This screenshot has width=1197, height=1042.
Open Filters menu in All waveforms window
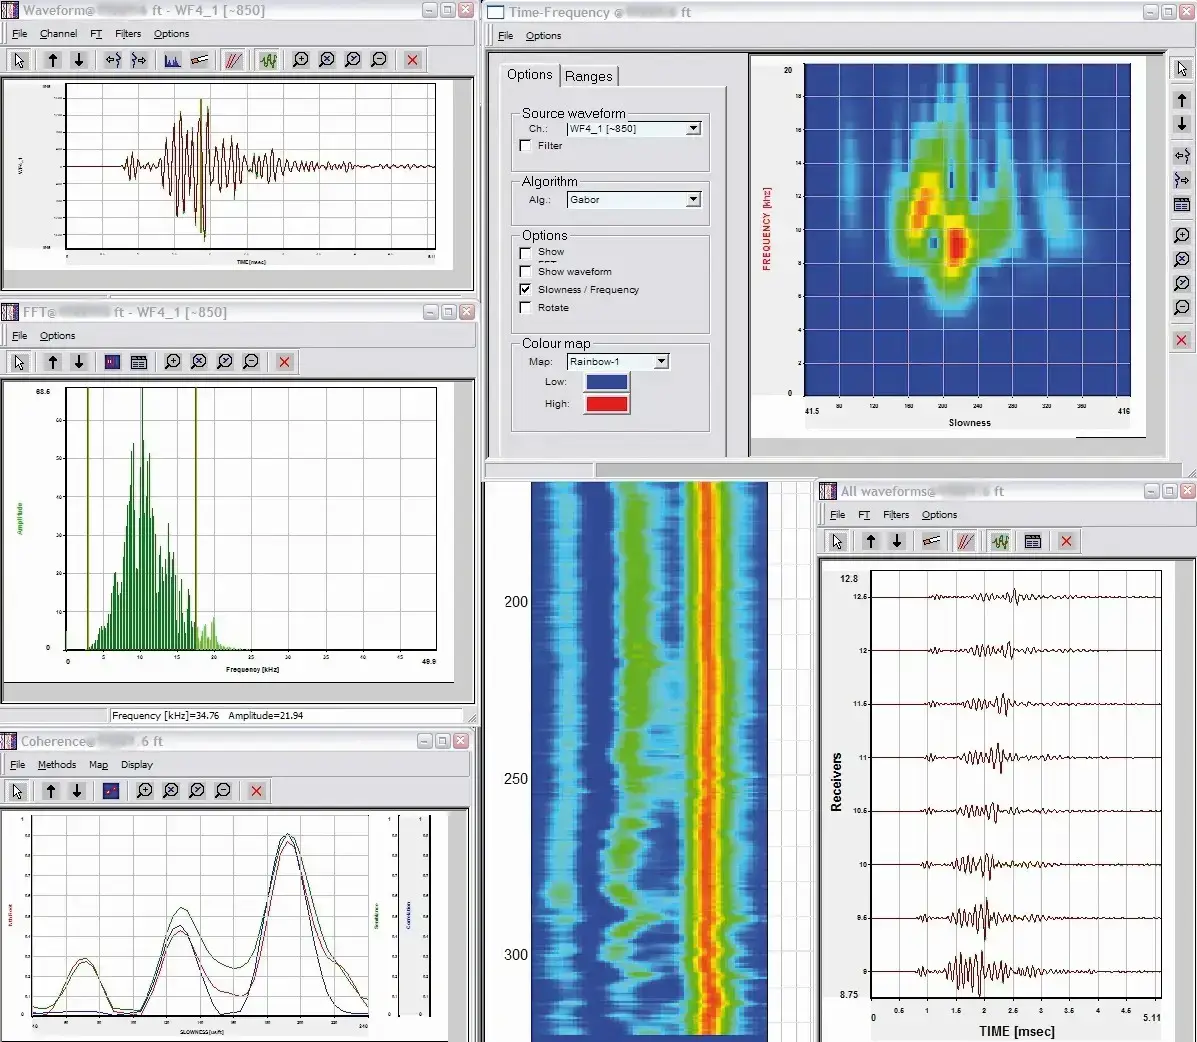[x=896, y=515]
